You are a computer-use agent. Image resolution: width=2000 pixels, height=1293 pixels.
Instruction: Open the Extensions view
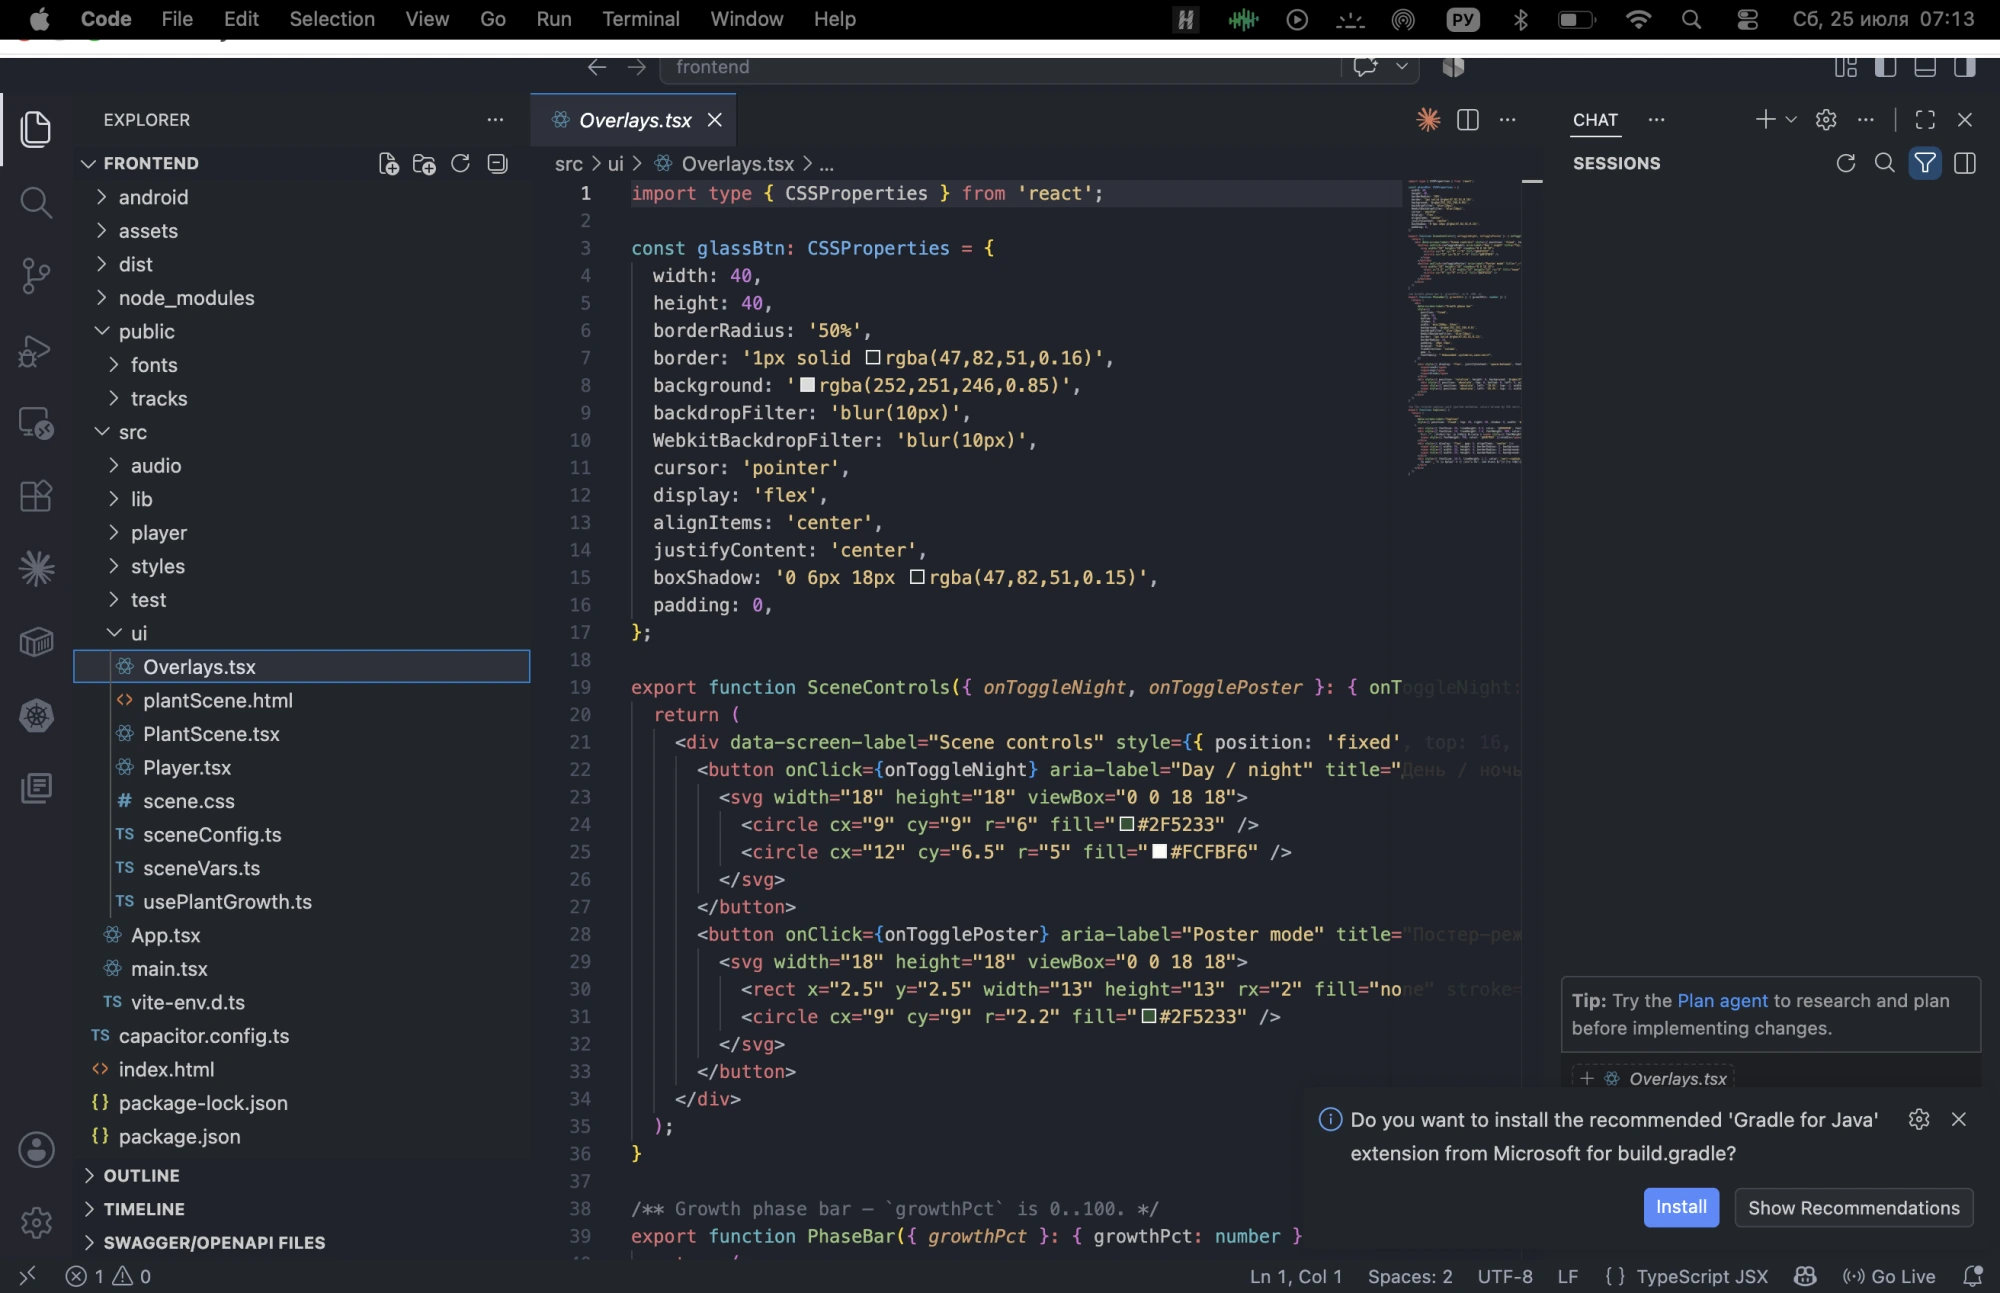pos(36,495)
